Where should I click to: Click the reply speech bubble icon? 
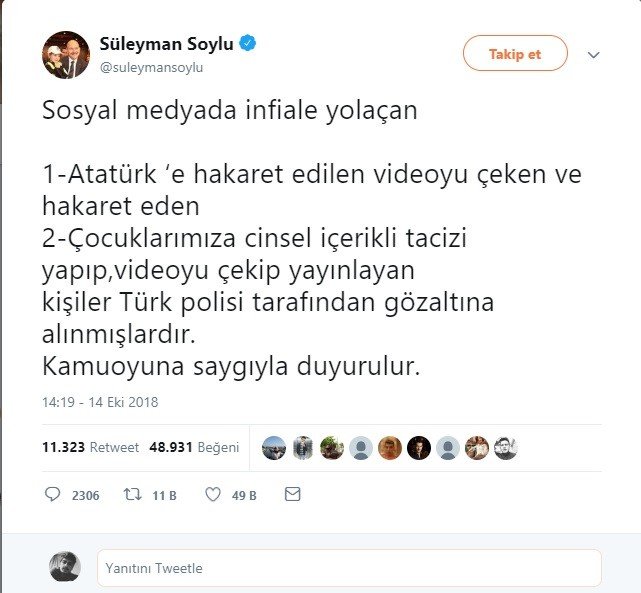tap(52, 495)
